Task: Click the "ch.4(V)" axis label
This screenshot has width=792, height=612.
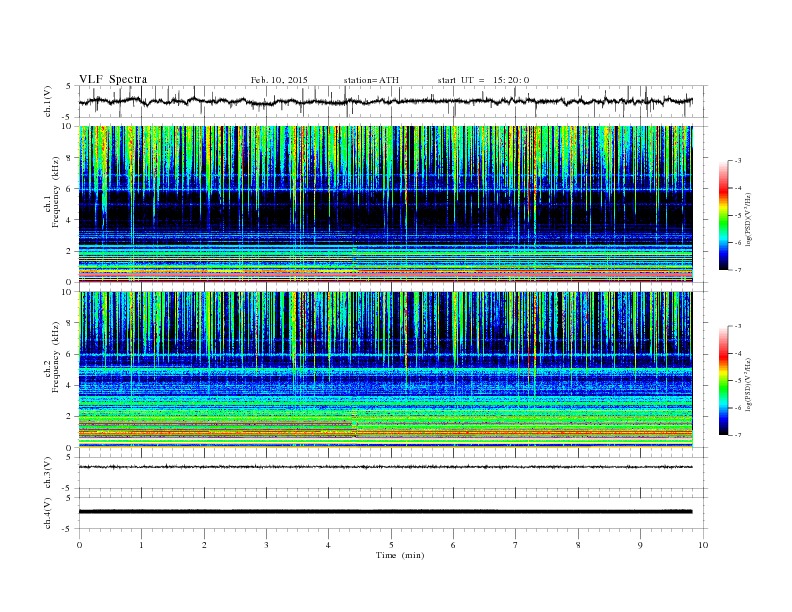Action: click(48, 513)
